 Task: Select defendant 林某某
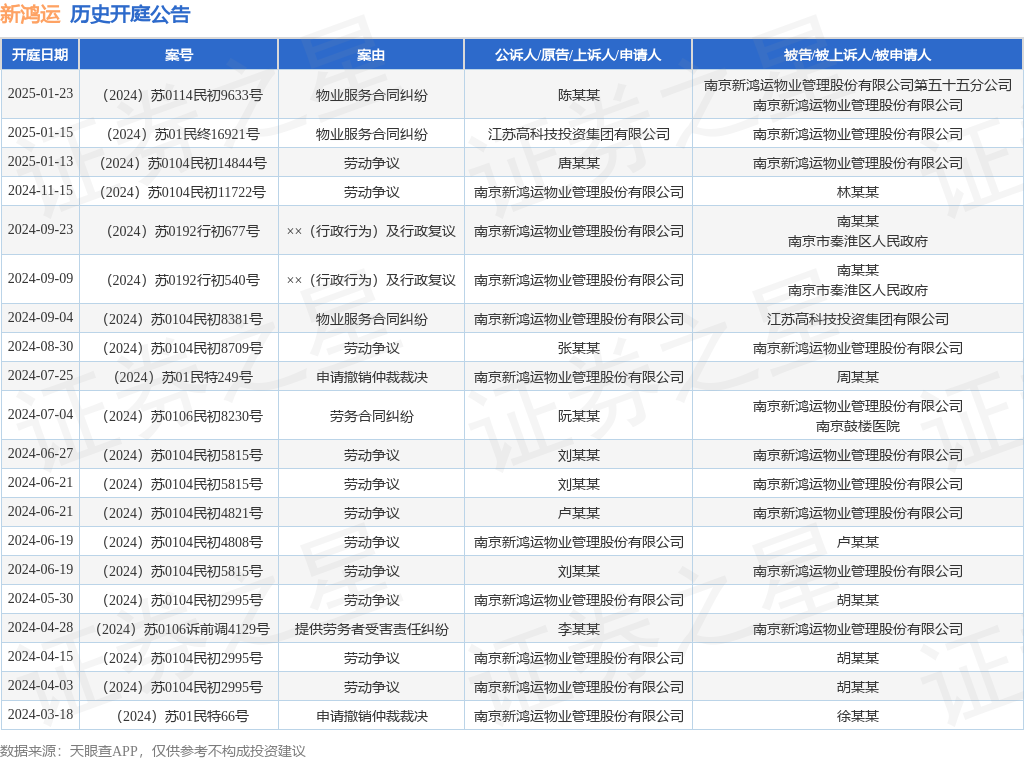tap(857, 193)
